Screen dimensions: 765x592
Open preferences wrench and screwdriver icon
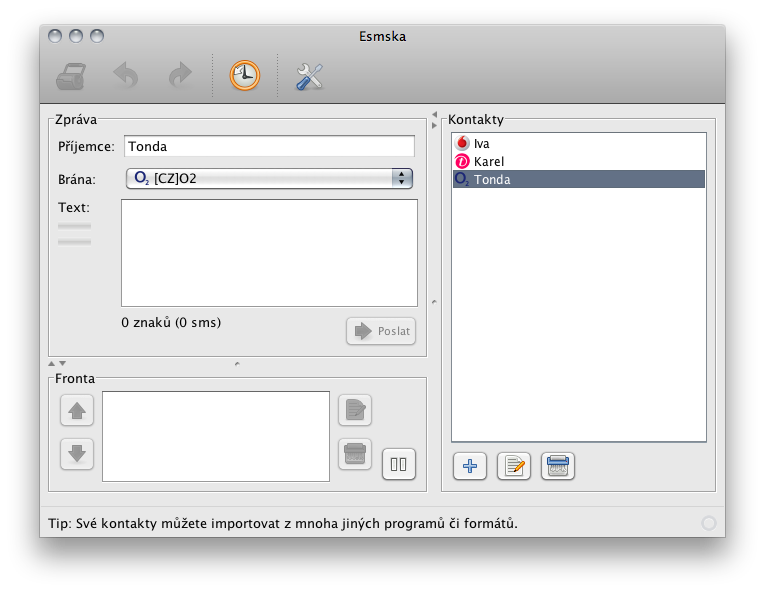tap(309, 76)
